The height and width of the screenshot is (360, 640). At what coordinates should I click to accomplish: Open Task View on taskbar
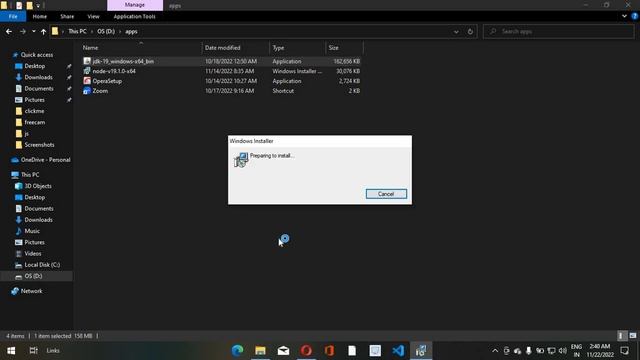point(33,351)
